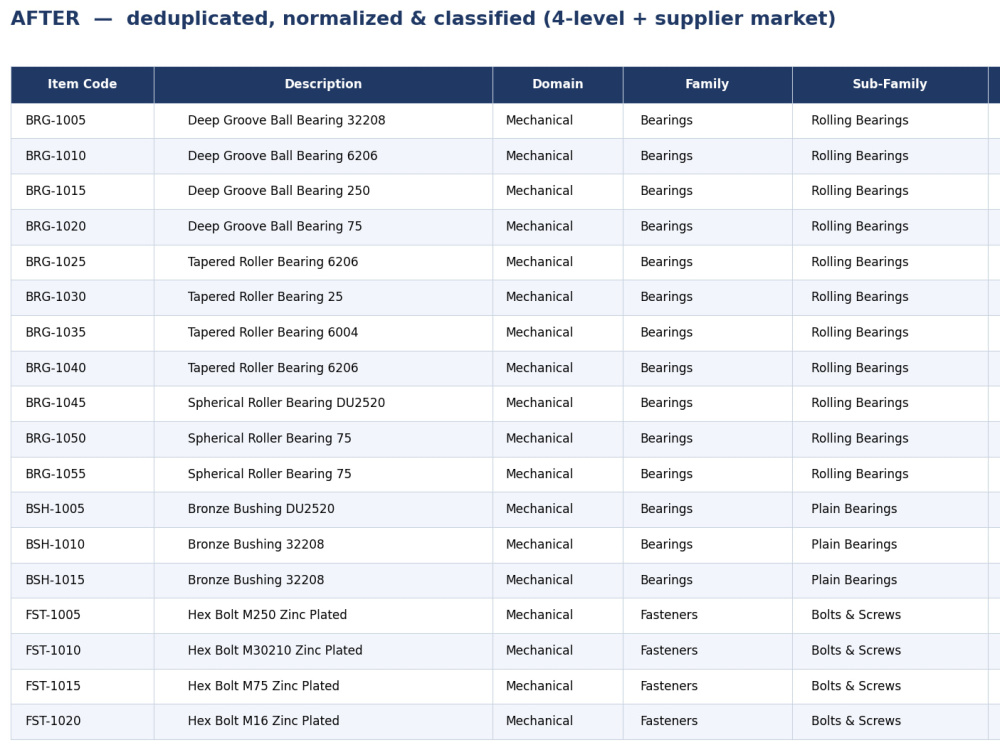Select item code BRG-1055

point(55,474)
